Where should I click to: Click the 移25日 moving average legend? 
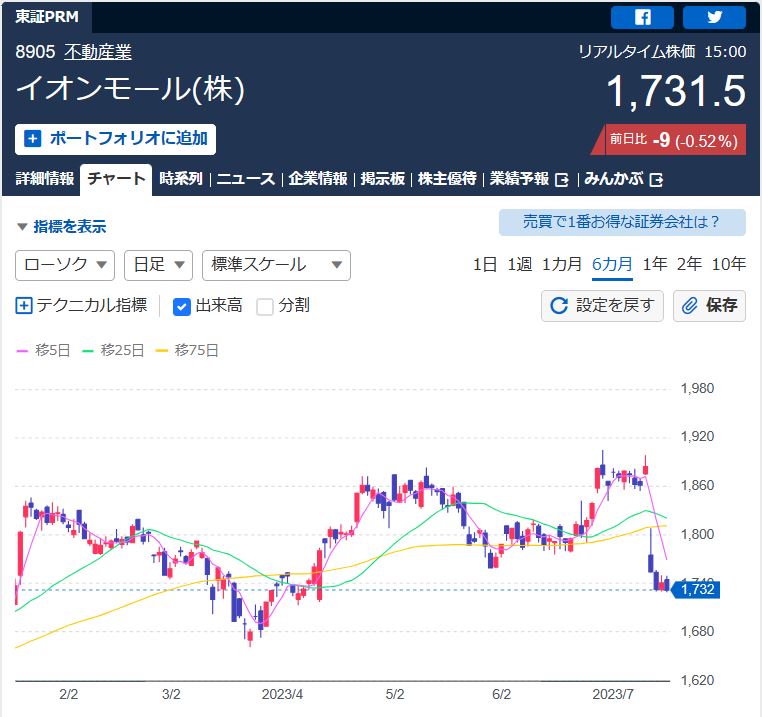[113, 350]
